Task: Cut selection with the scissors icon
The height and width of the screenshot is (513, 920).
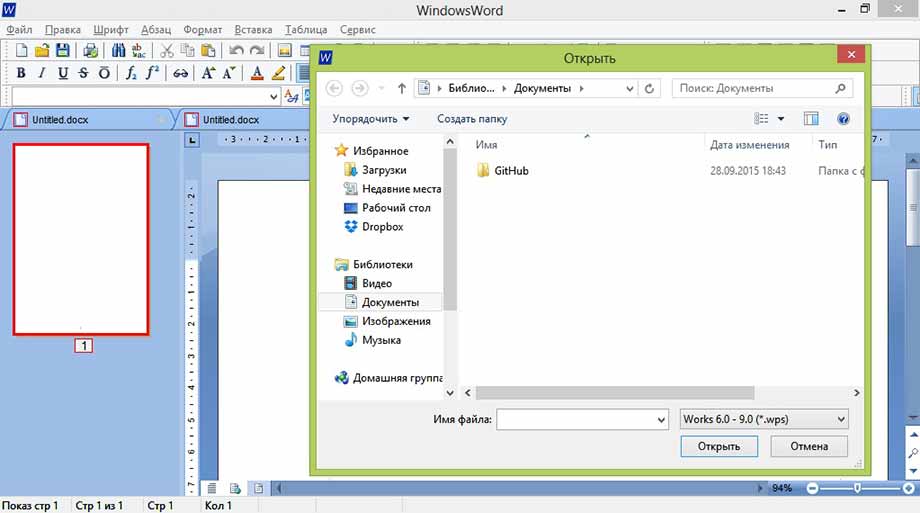Action: pos(167,50)
